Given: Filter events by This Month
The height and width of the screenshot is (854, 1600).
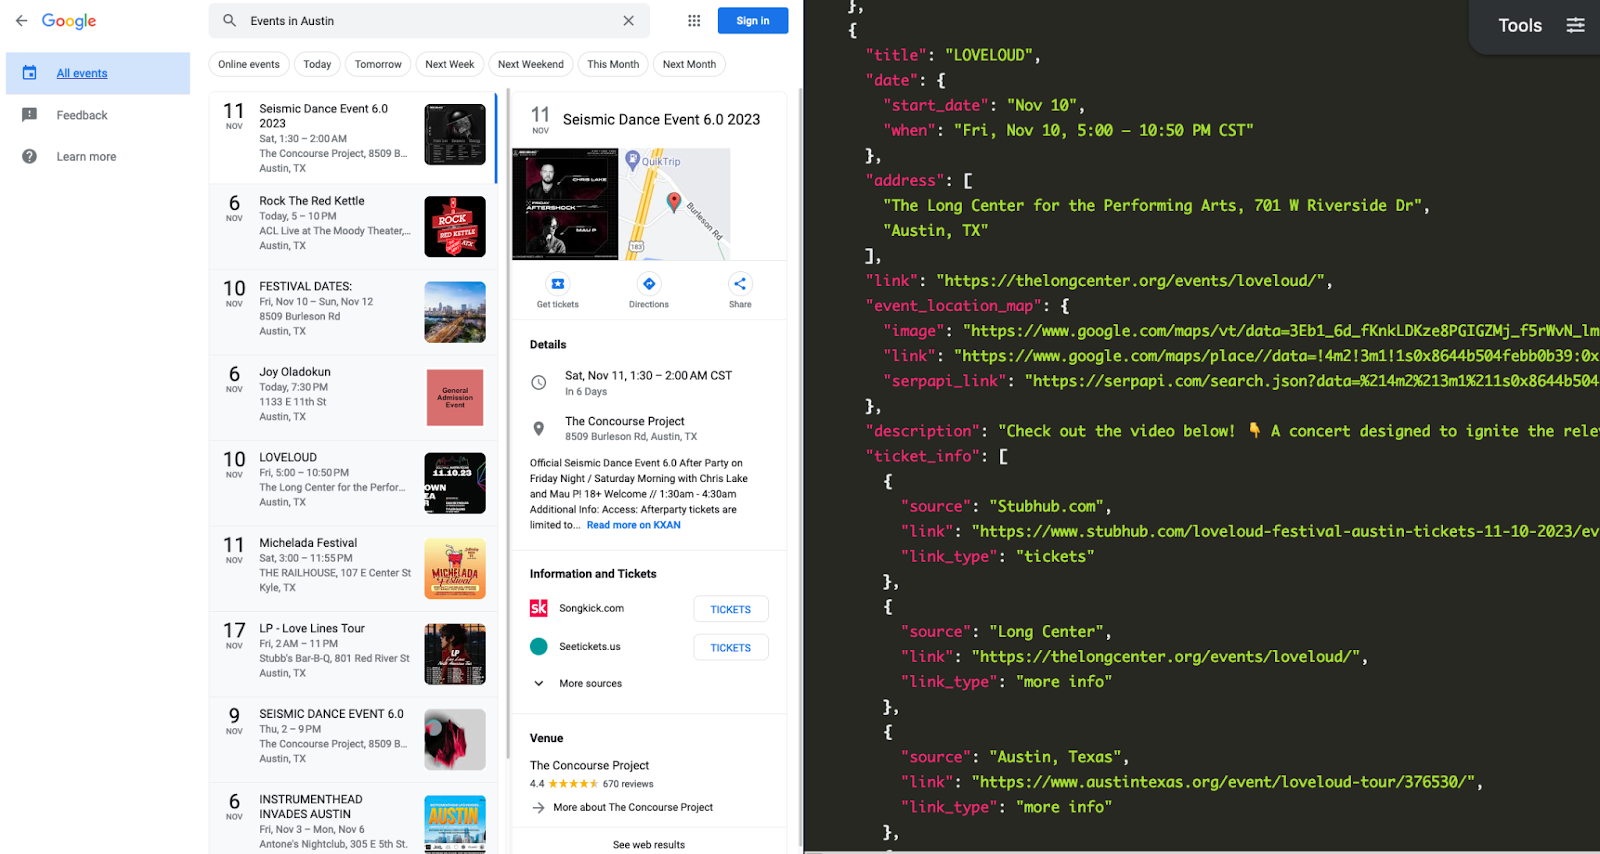Looking at the screenshot, I should tap(613, 64).
